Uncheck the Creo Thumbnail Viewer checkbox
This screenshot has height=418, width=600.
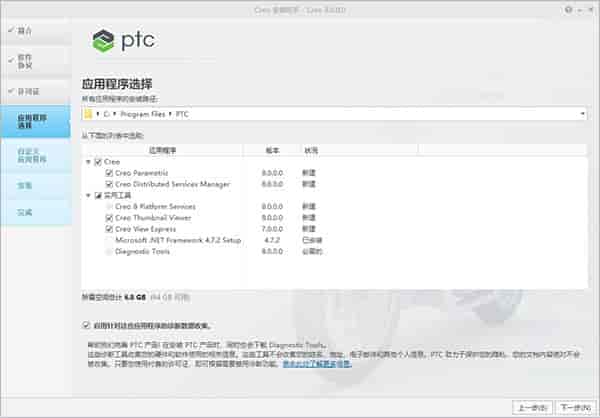click(109, 218)
